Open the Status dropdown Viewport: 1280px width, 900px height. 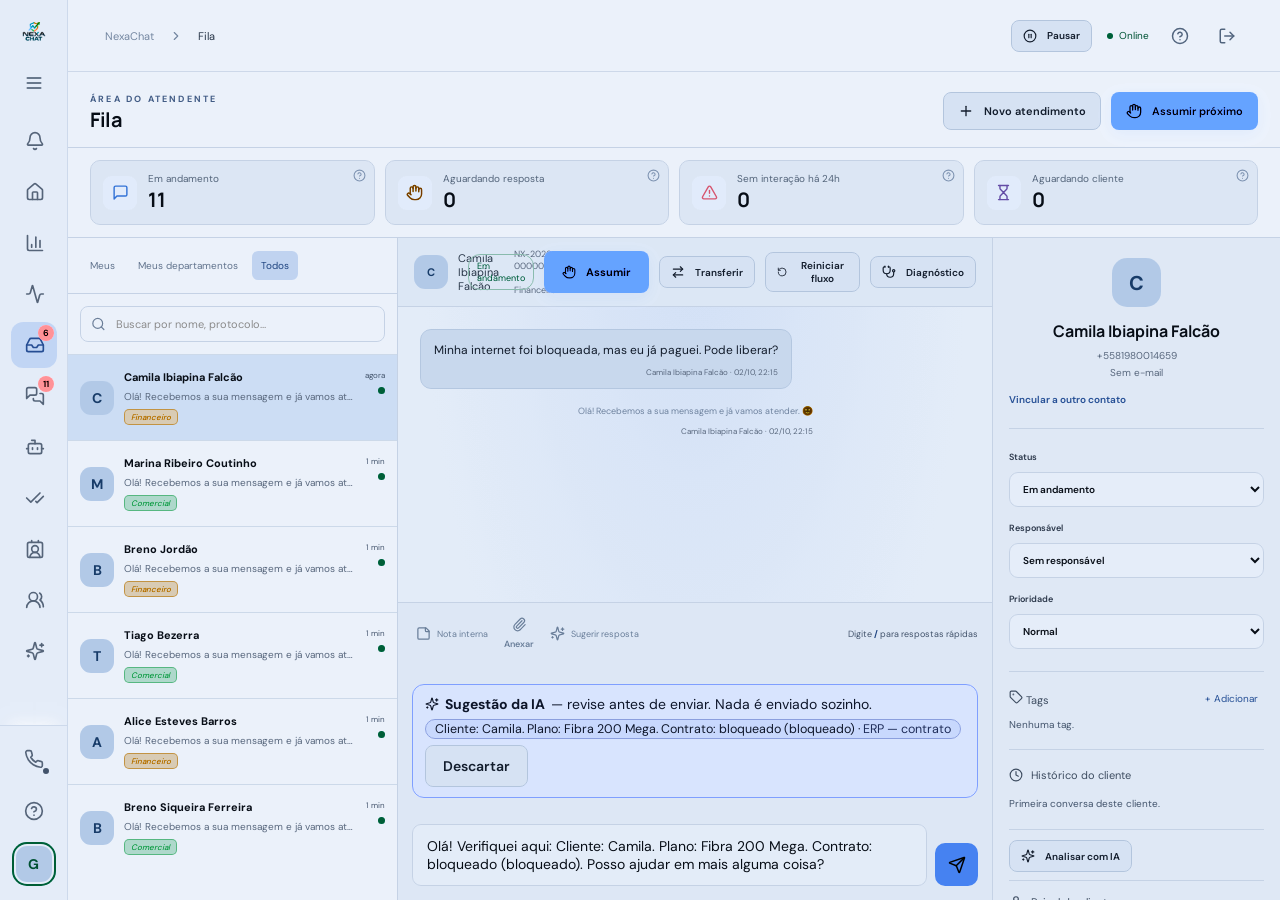[x=1136, y=489]
